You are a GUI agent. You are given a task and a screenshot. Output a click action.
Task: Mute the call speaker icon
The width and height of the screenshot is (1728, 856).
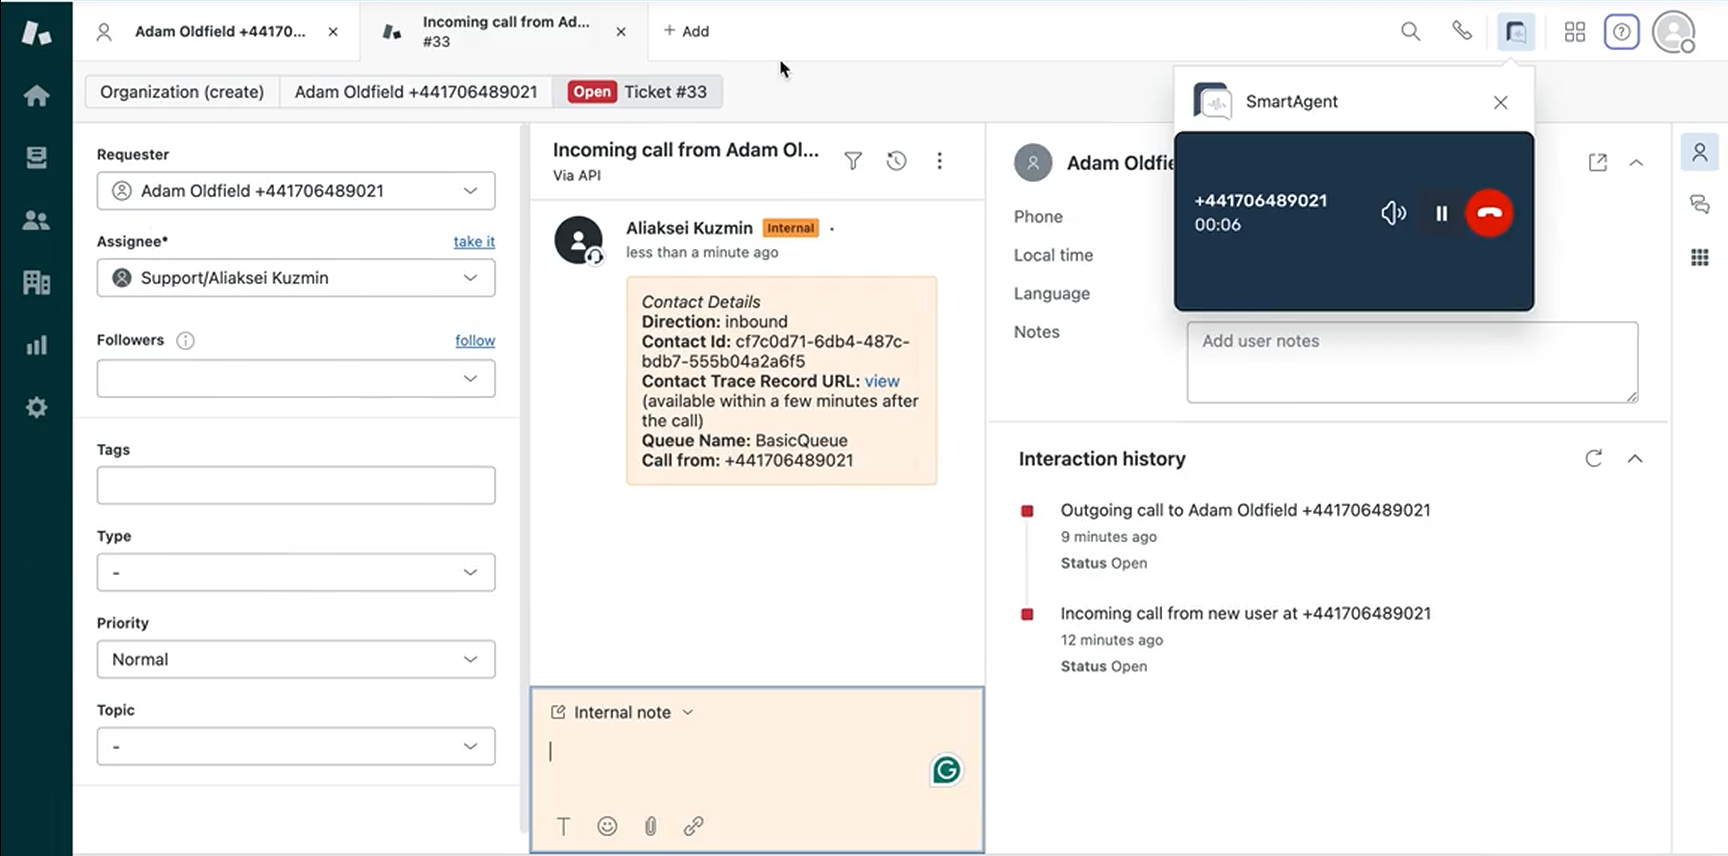click(1393, 213)
